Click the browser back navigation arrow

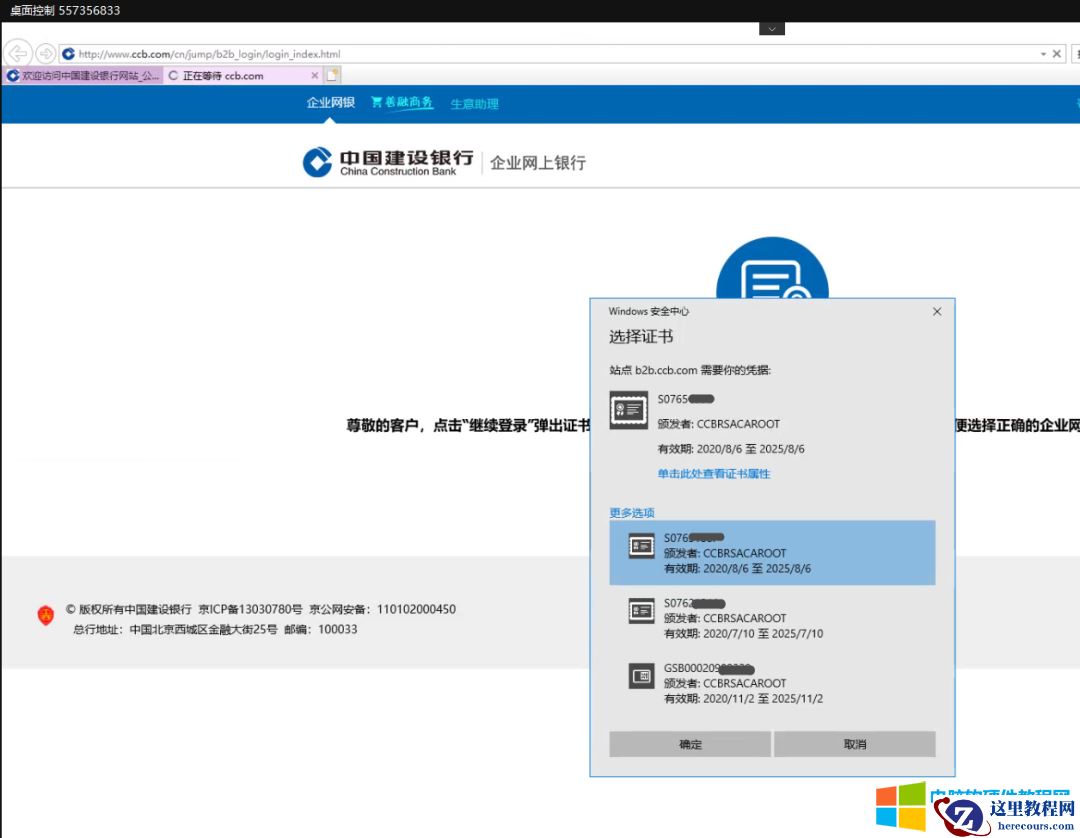[x=16, y=53]
